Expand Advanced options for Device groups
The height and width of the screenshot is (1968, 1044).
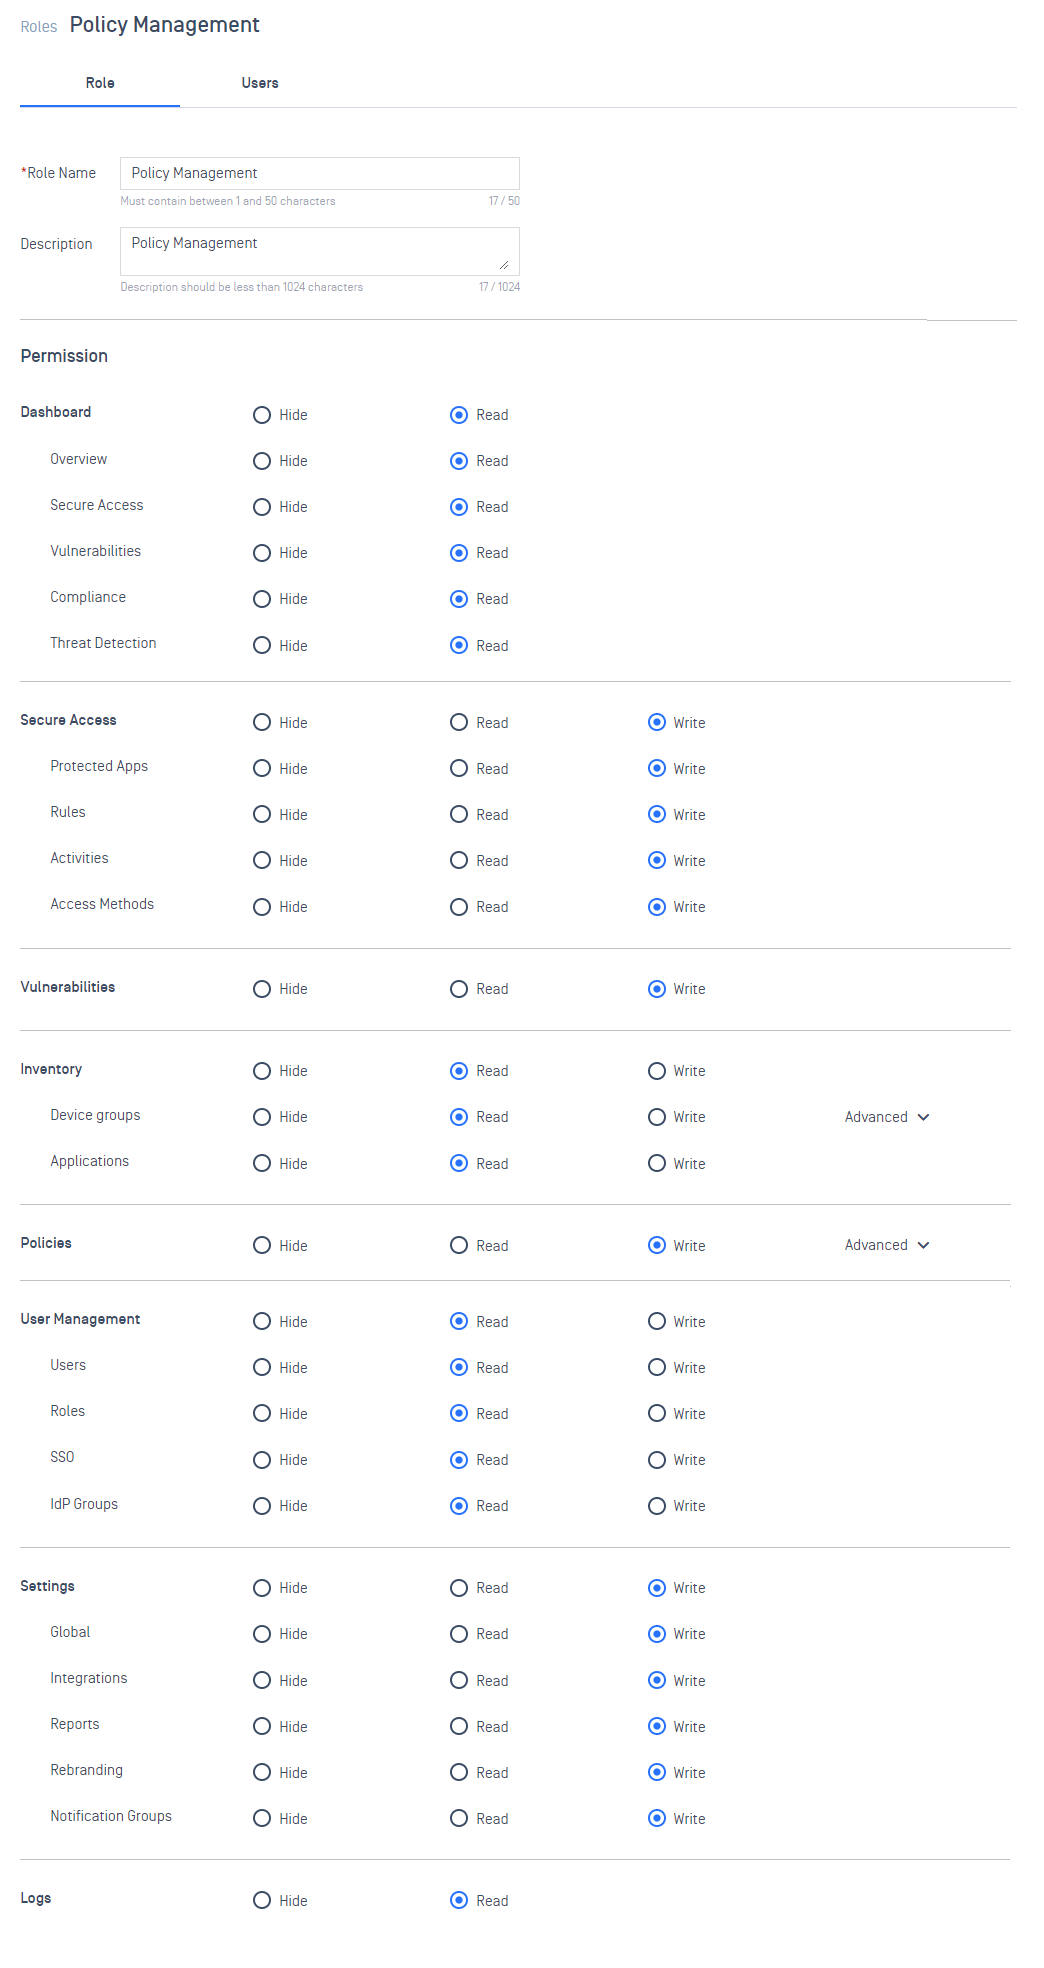[x=887, y=1117]
